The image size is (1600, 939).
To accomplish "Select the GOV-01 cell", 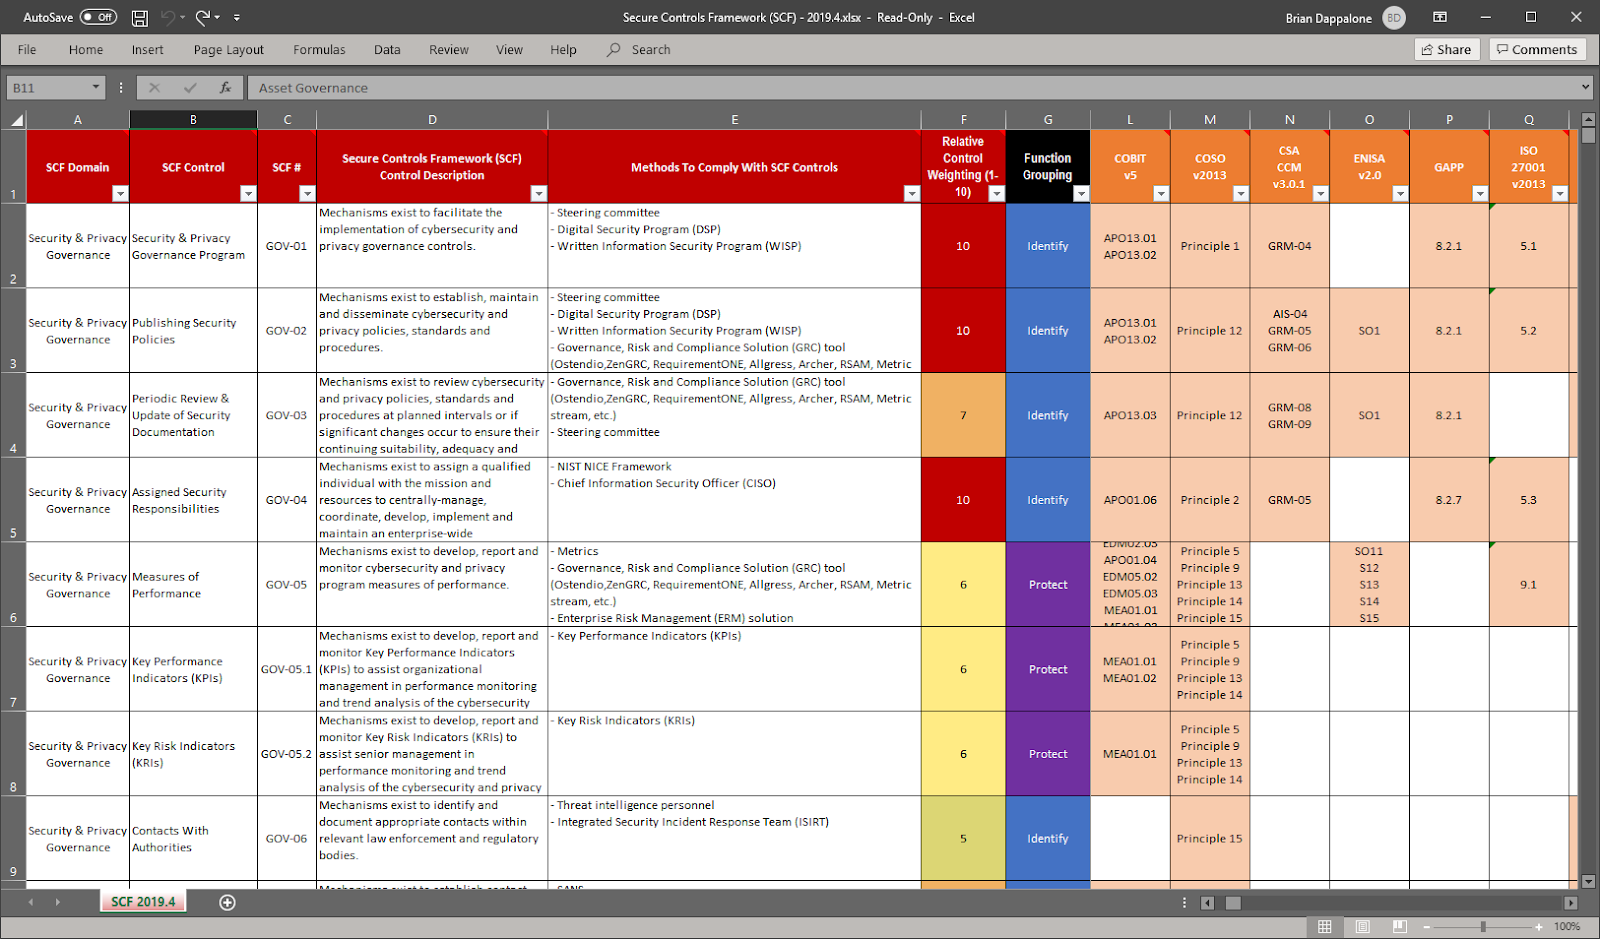I will [x=287, y=246].
